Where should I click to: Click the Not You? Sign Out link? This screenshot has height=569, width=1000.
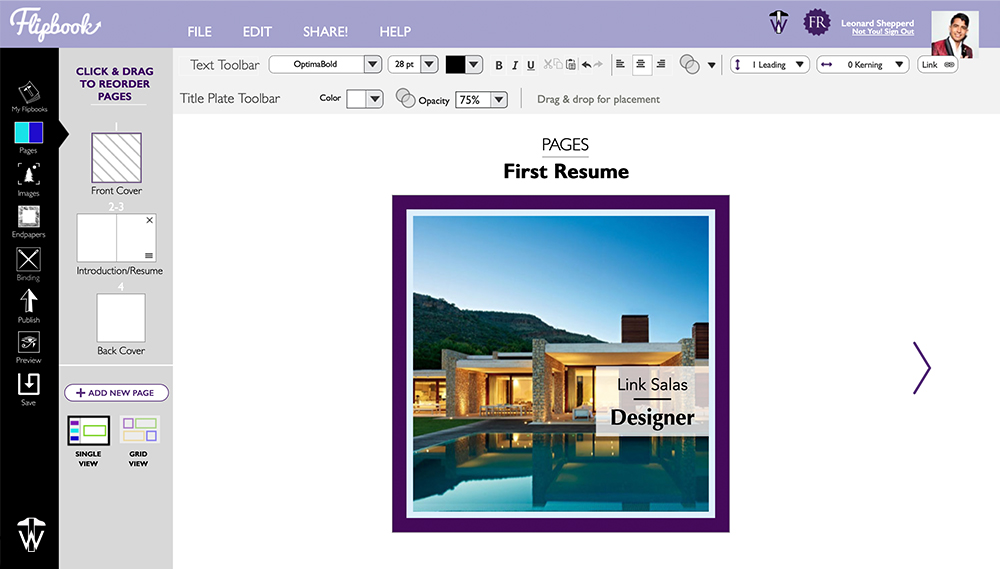(x=883, y=31)
